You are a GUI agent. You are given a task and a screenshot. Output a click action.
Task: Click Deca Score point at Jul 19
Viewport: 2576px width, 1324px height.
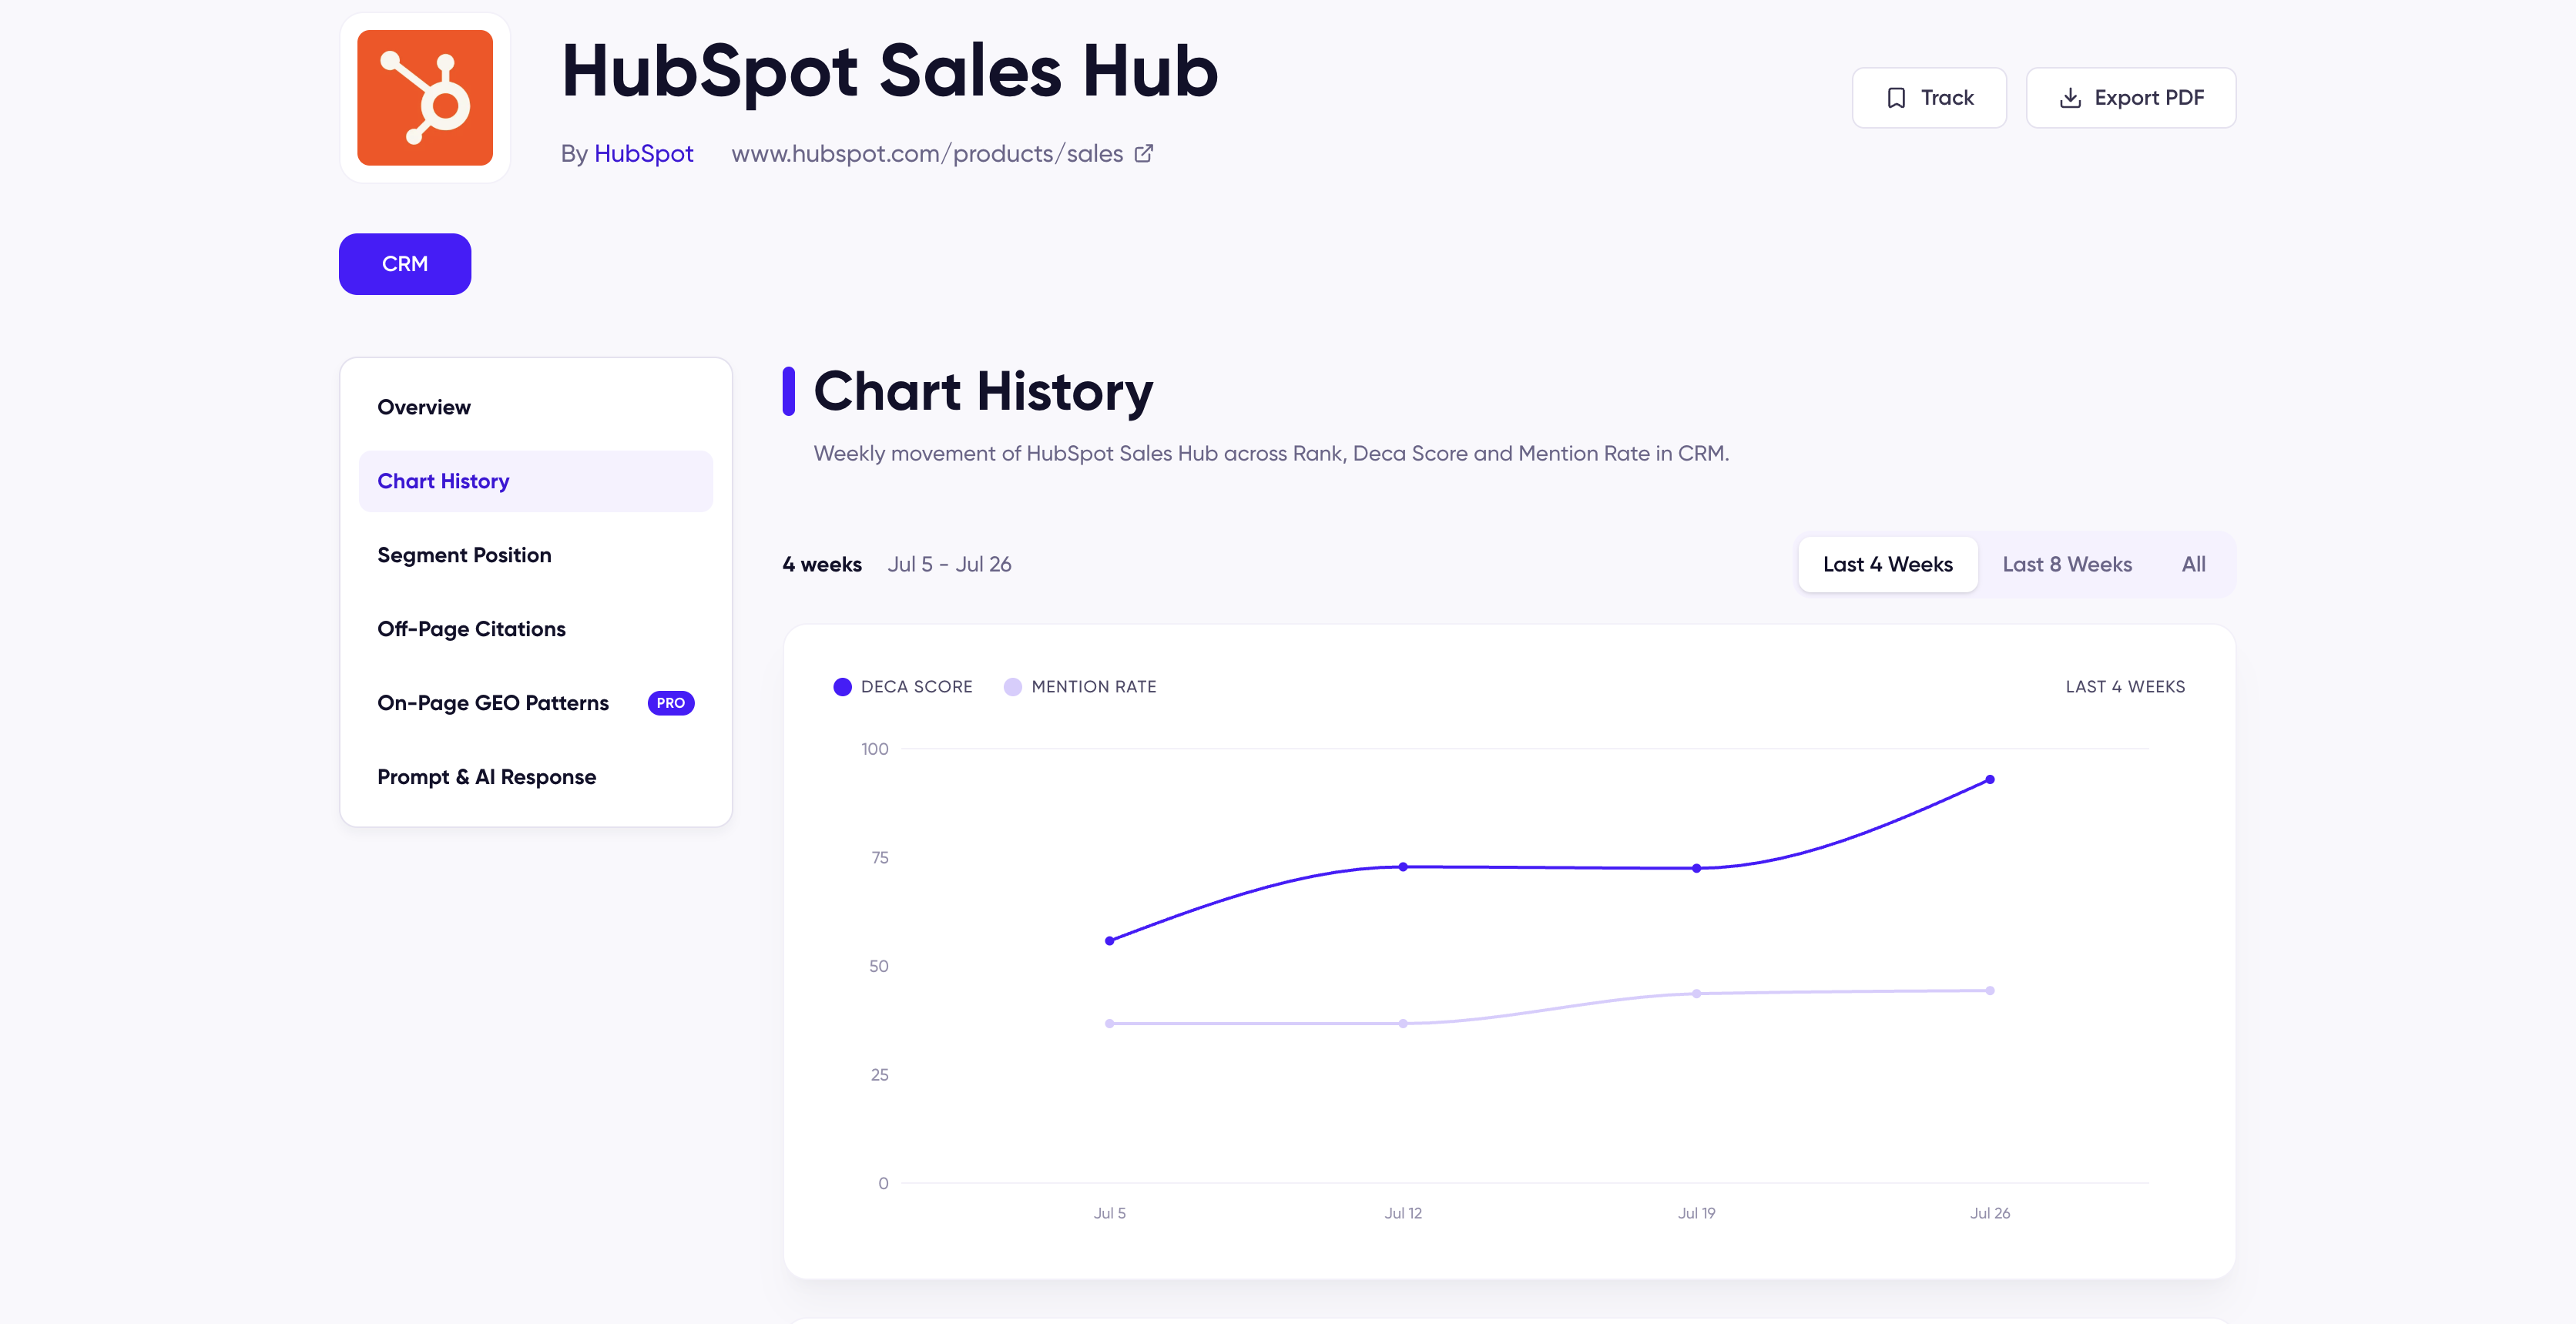click(x=1697, y=868)
